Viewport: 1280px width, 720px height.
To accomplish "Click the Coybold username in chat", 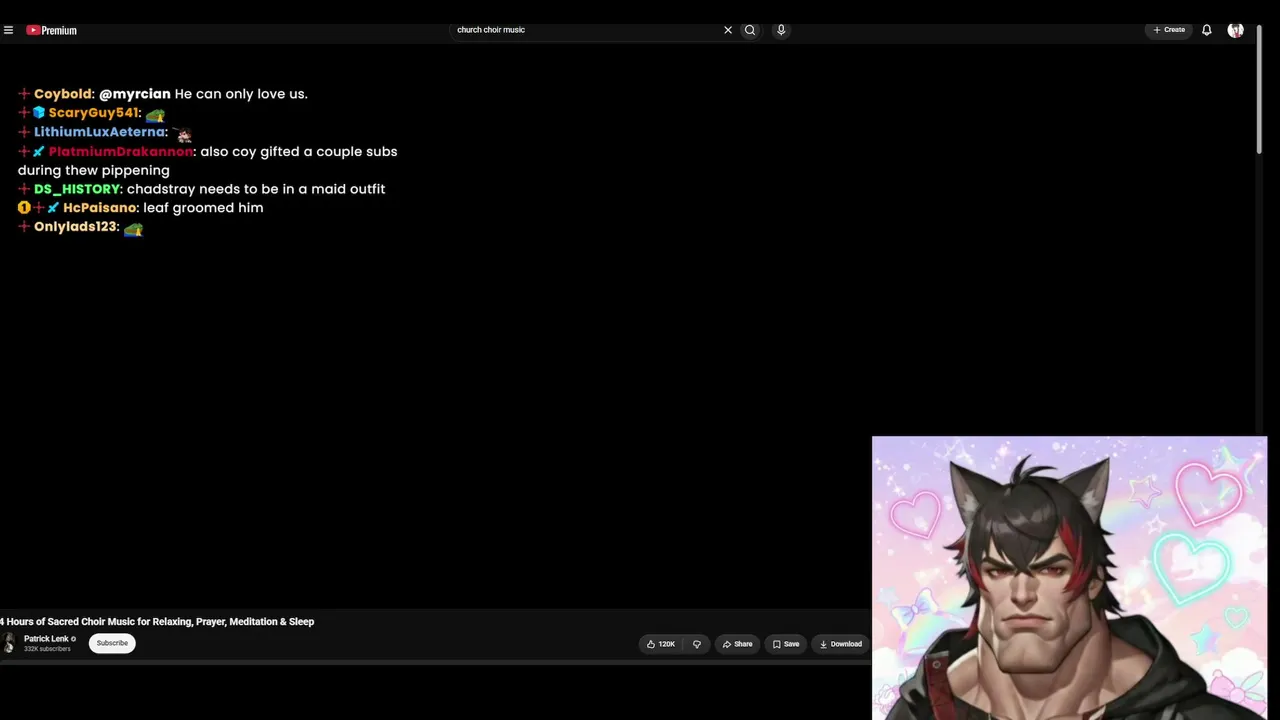I will tap(63, 94).
